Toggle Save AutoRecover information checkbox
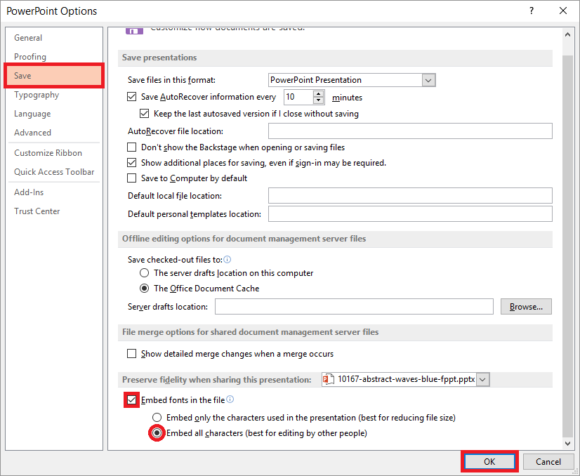The image size is (580, 476). click(131, 97)
